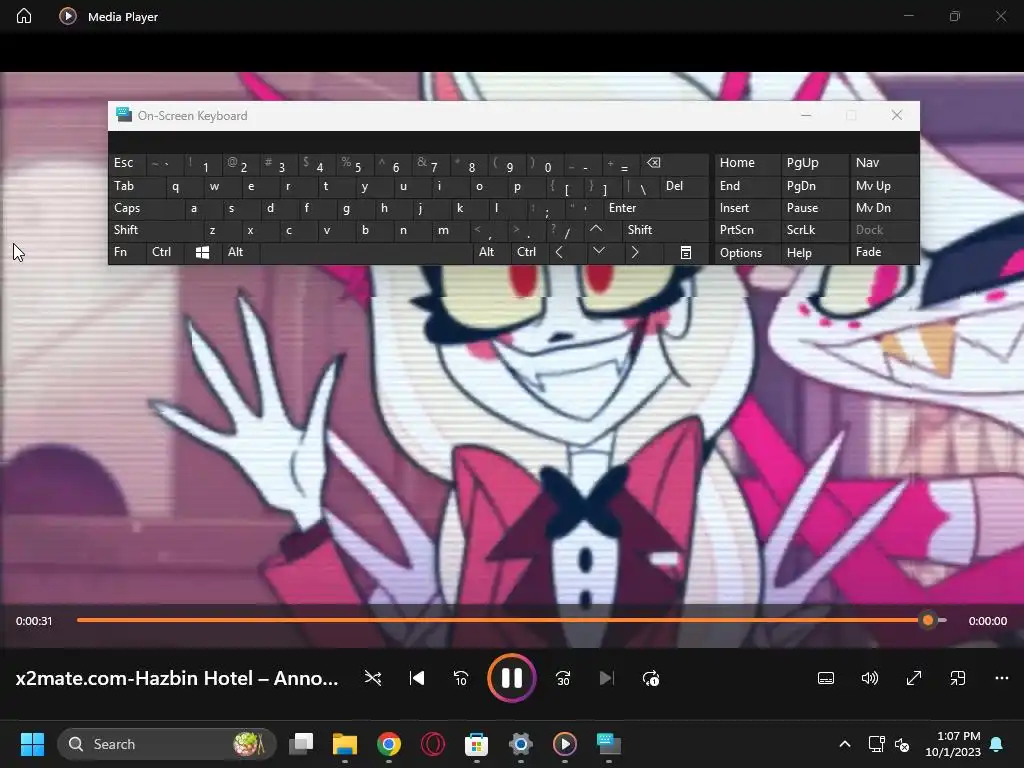Pause the video playback
Screen dimensions: 1024x768
pos(511,678)
